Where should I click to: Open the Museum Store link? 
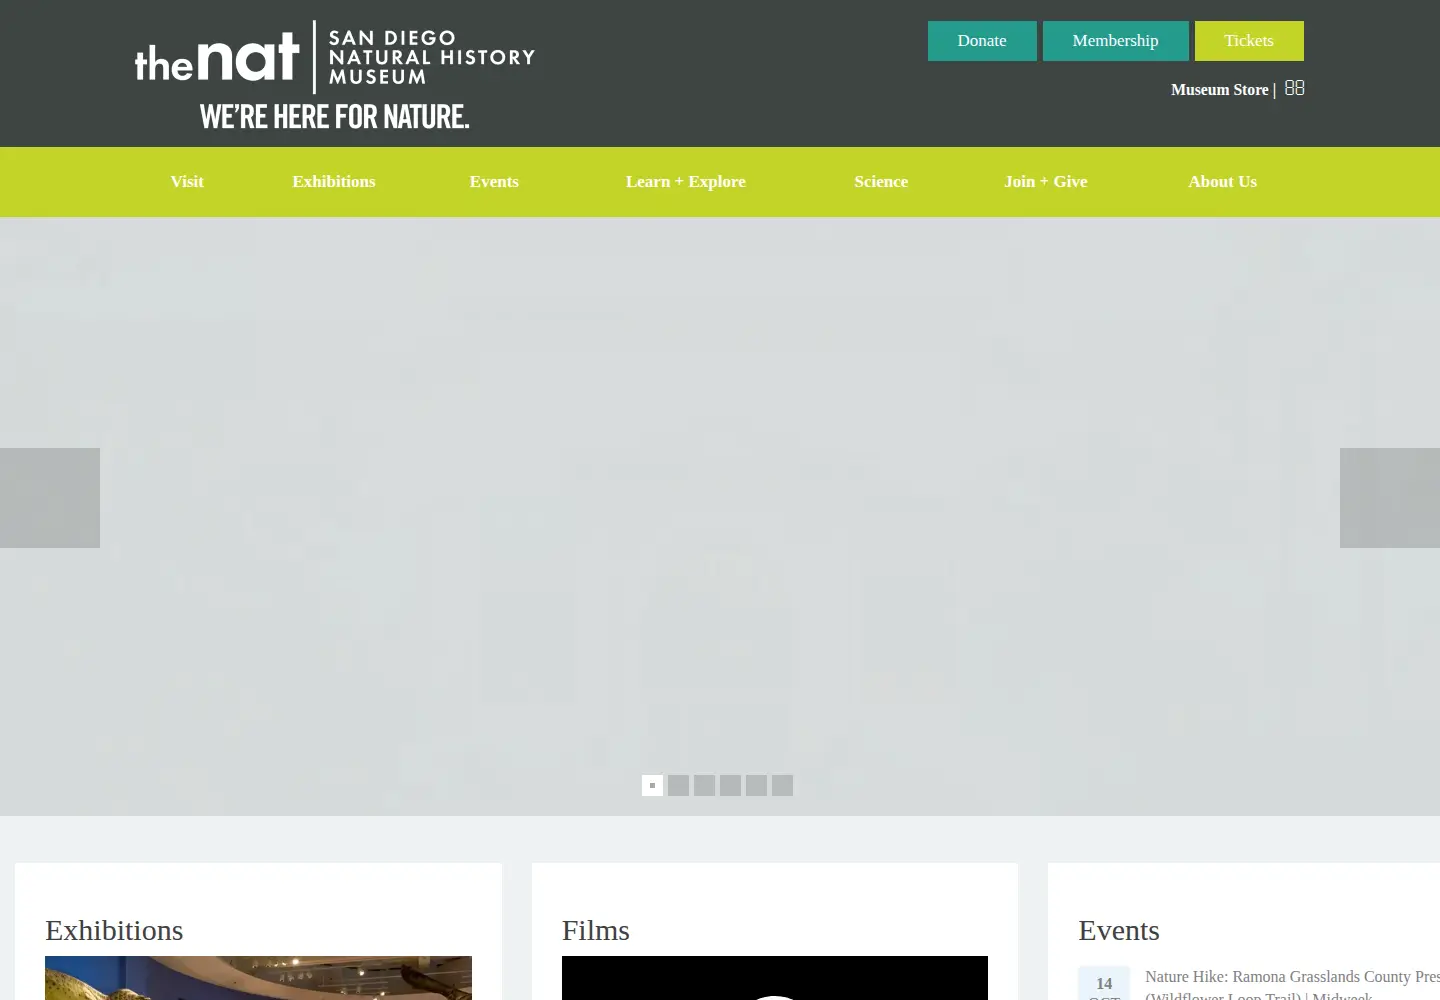tap(1219, 90)
